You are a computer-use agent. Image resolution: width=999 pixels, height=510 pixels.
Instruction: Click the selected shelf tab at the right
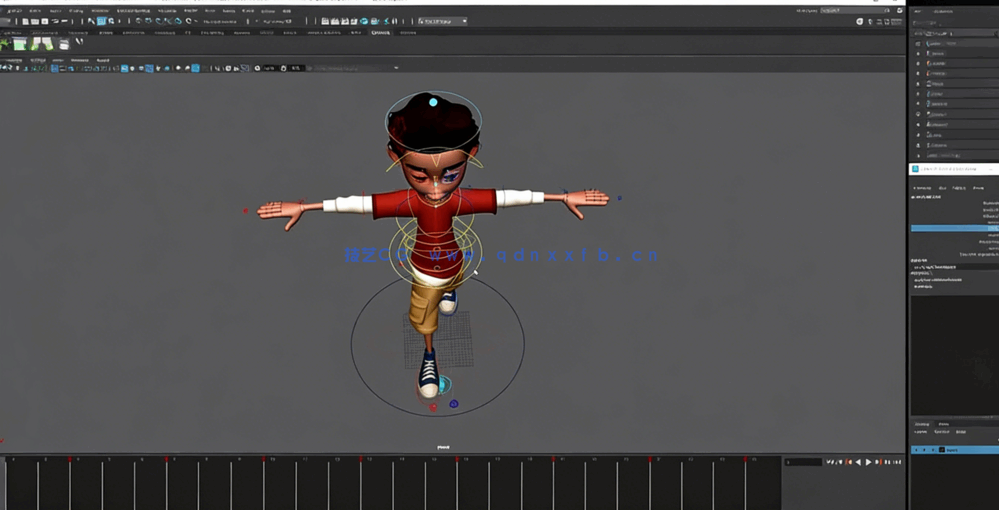[x=380, y=32]
